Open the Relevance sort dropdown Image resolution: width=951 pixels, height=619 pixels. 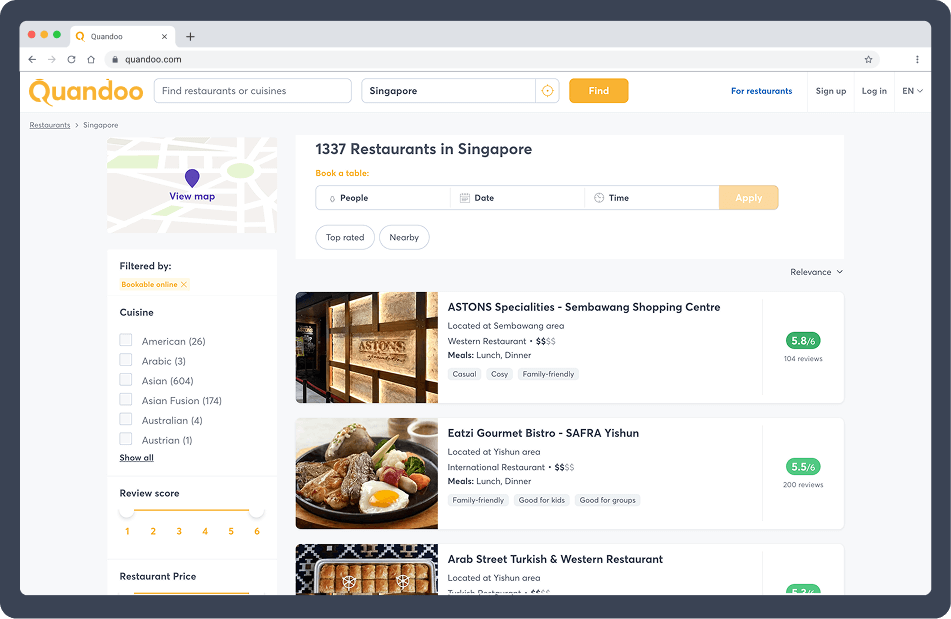point(816,272)
